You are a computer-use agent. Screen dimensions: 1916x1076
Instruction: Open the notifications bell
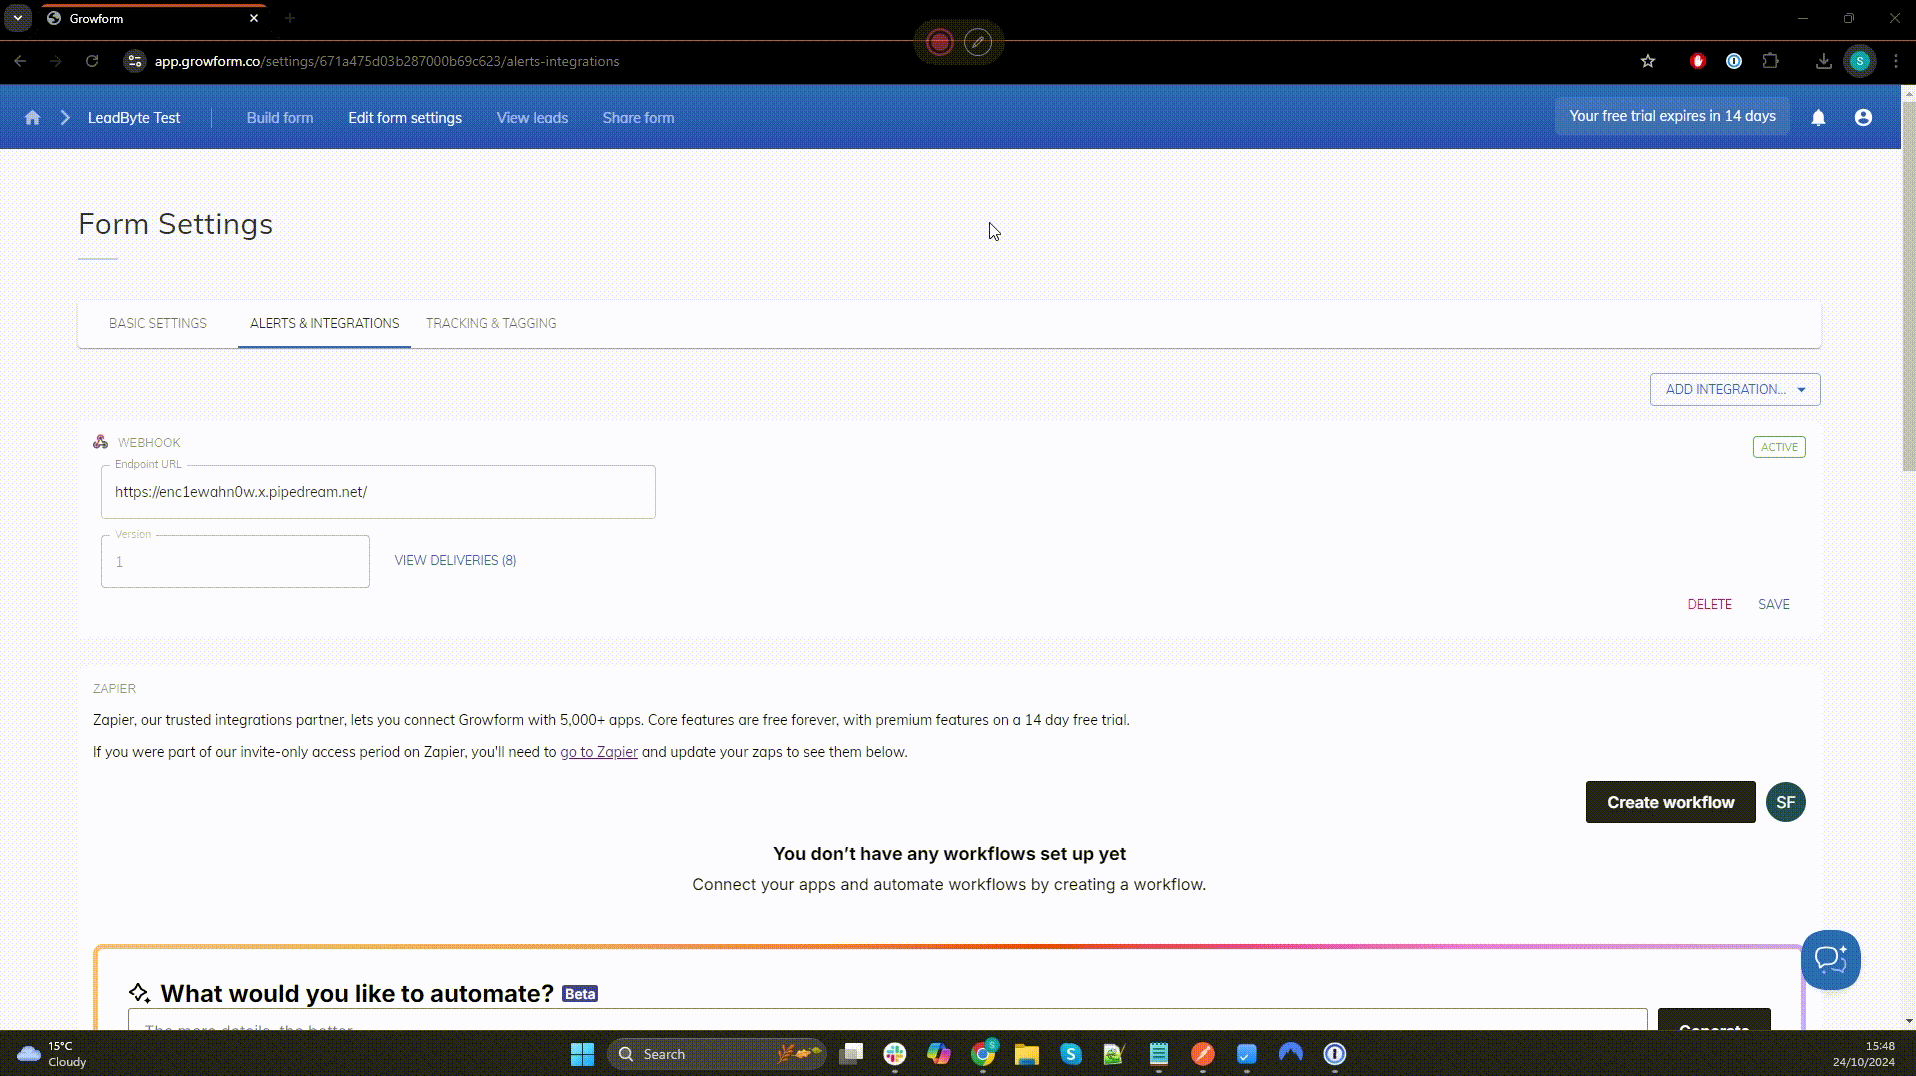click(x=1818, y=118)
